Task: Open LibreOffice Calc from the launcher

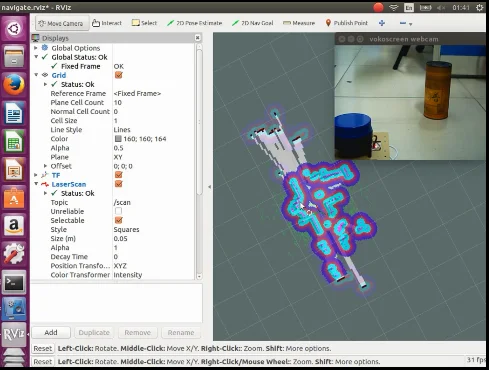Action: pyautogui.click(x=14, y=142)
